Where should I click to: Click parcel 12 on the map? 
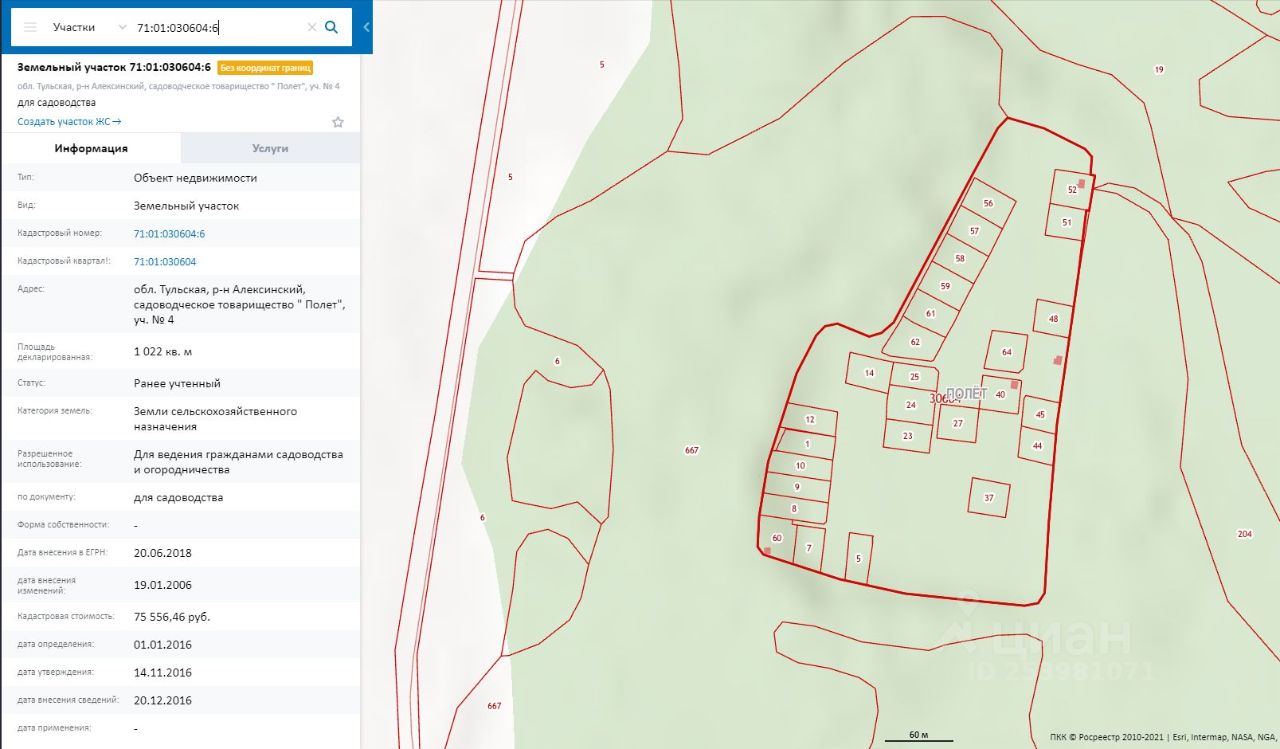(x=809, y=419)
